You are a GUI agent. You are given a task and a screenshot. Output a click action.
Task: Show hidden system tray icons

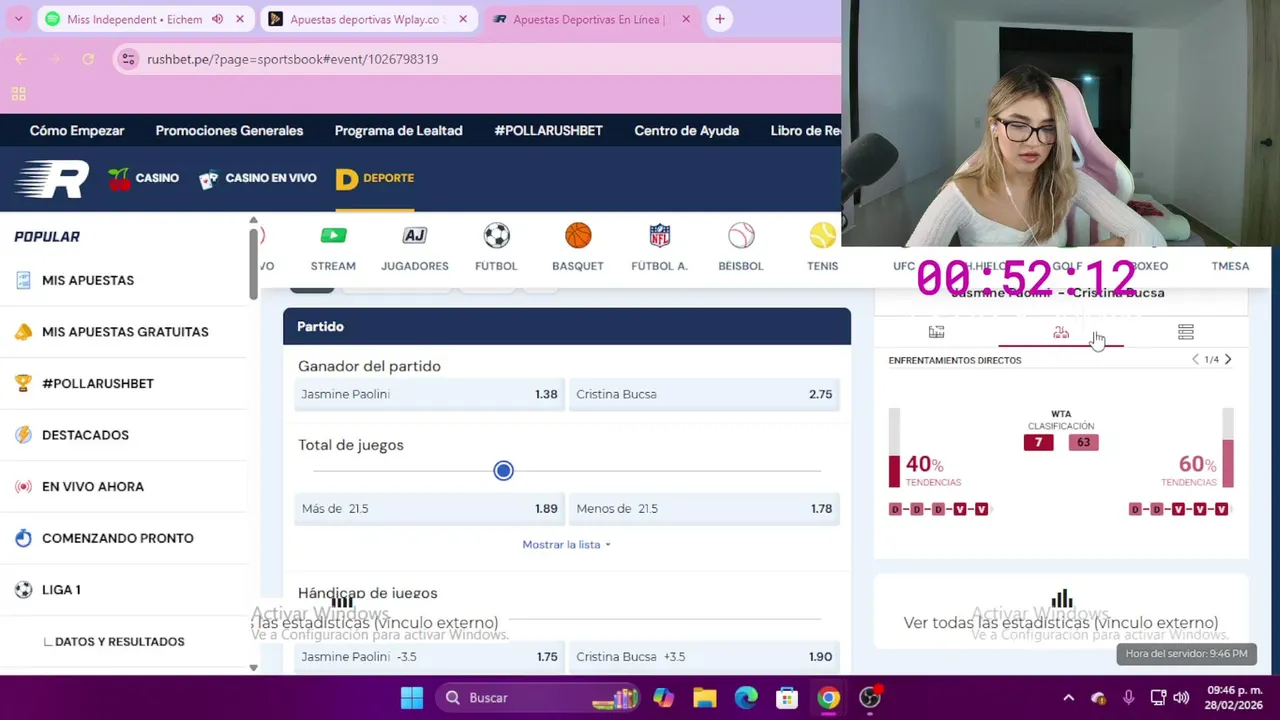pos(1068,698)
